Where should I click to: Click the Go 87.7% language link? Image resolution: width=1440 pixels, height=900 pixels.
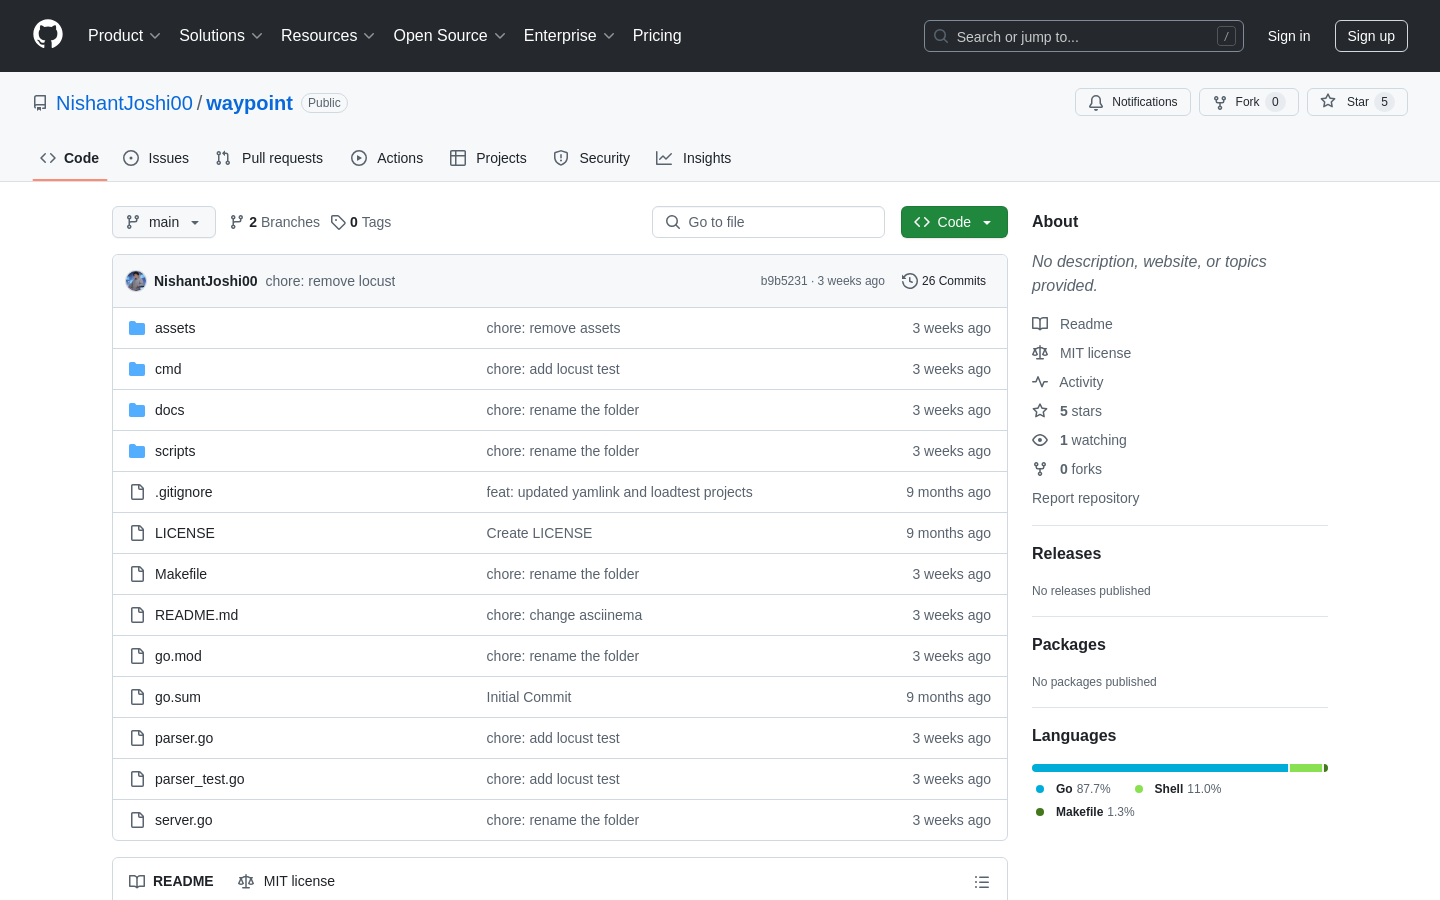pyautogui.click(x=1073, y=789)
